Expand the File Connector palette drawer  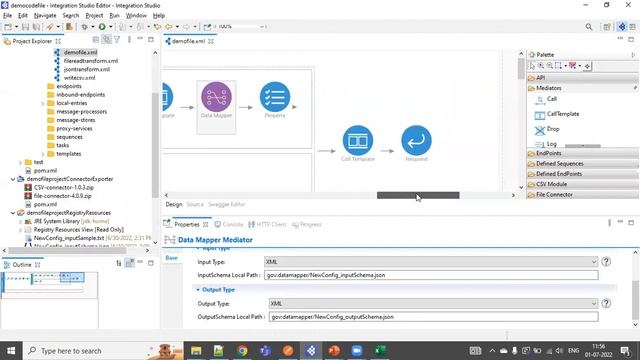[582, 195]
